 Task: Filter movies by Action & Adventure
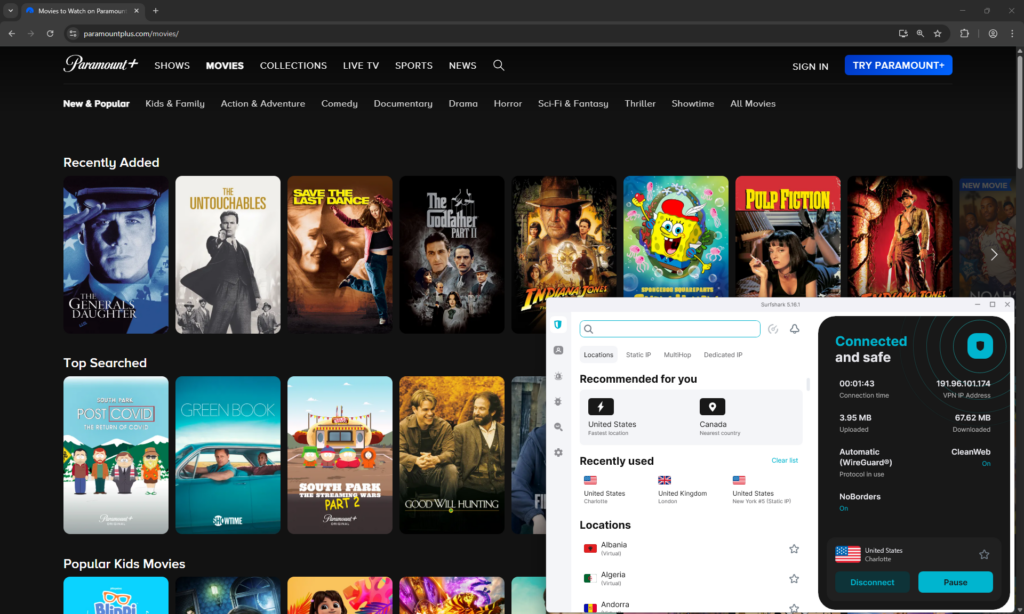[263, 103]
